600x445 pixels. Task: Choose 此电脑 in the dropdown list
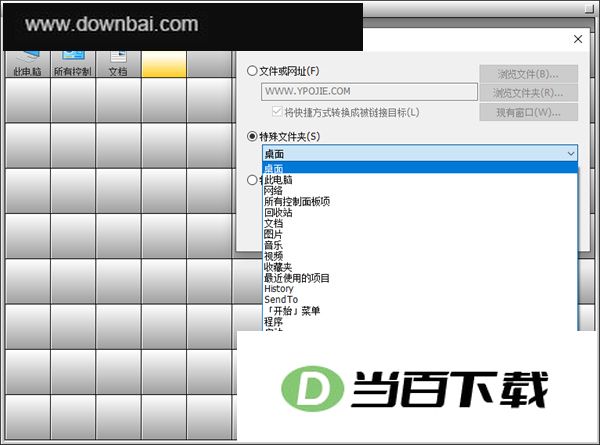(420, 179)
